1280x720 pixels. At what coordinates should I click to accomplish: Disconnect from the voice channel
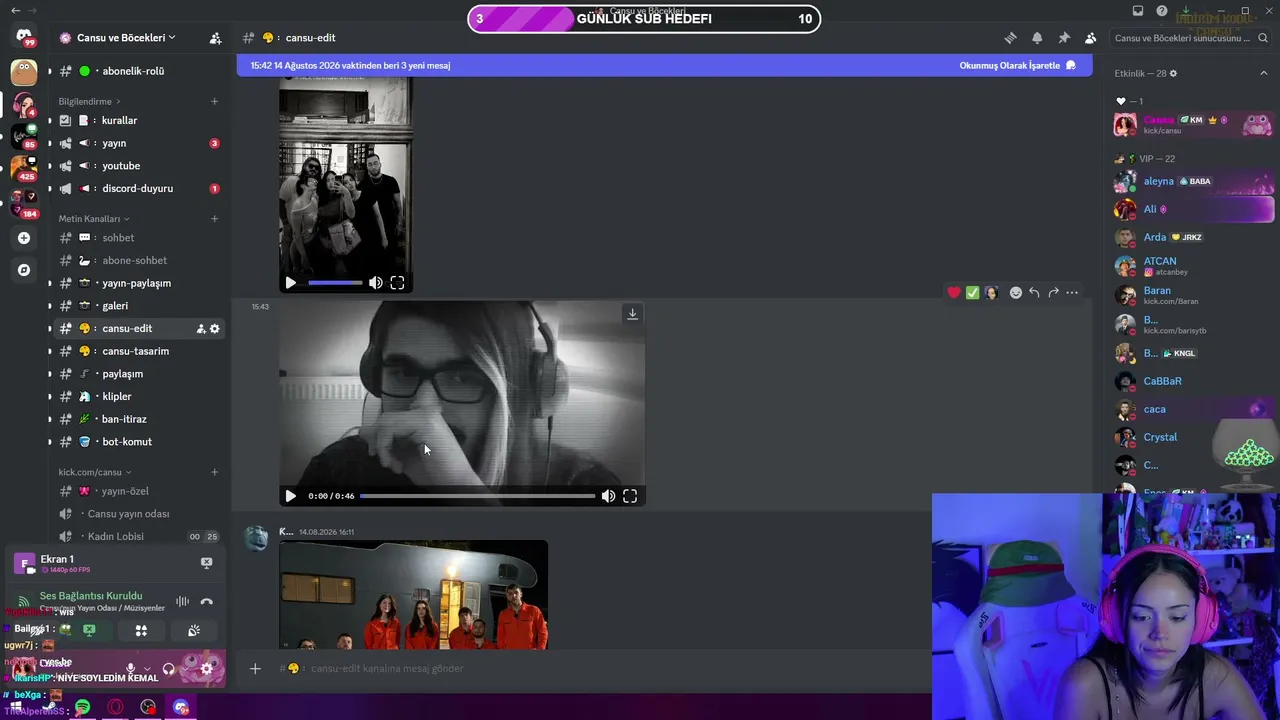pyautogui.click(x=207, y=602)
